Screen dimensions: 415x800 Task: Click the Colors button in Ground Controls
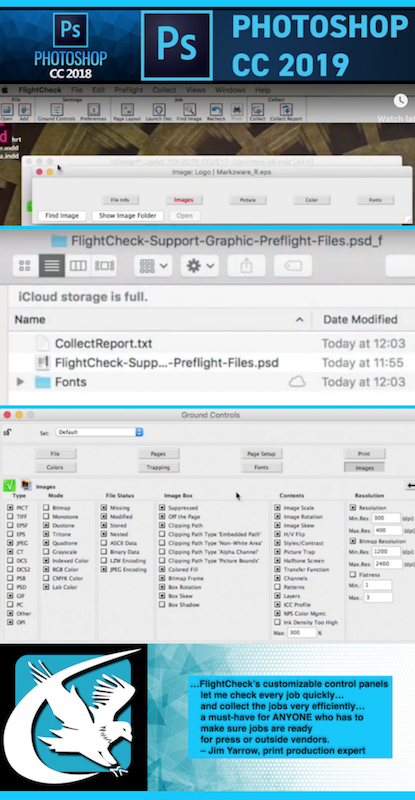(x=55, y=467)
